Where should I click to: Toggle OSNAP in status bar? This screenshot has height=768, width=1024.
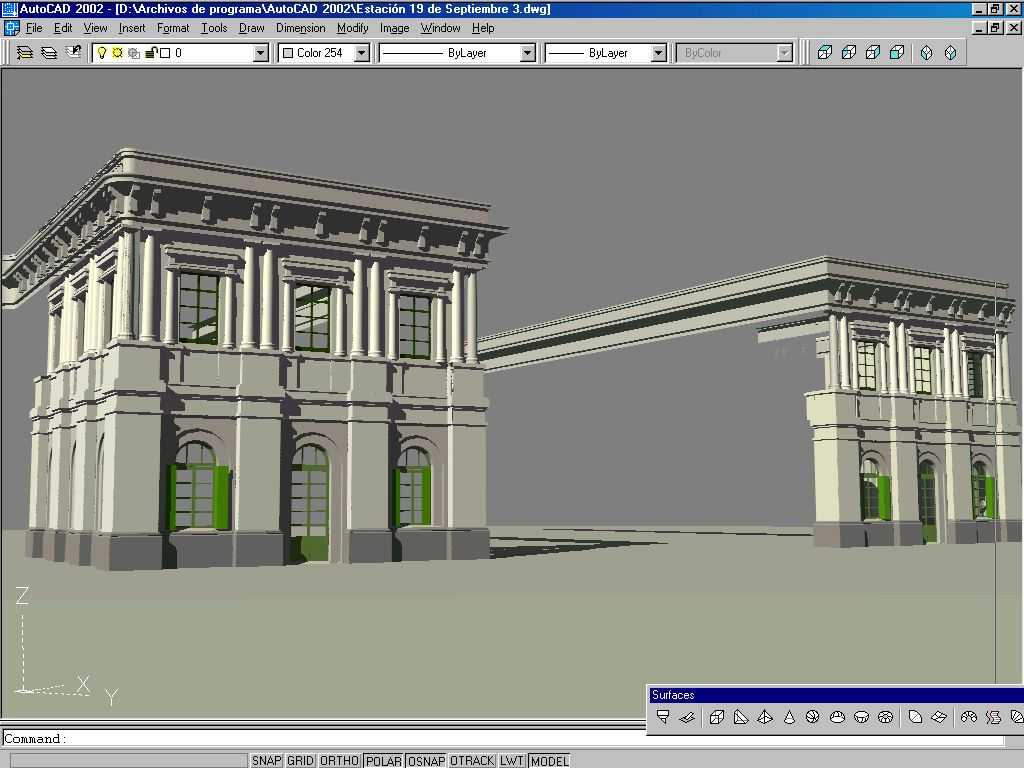click(x=426, y=761)
